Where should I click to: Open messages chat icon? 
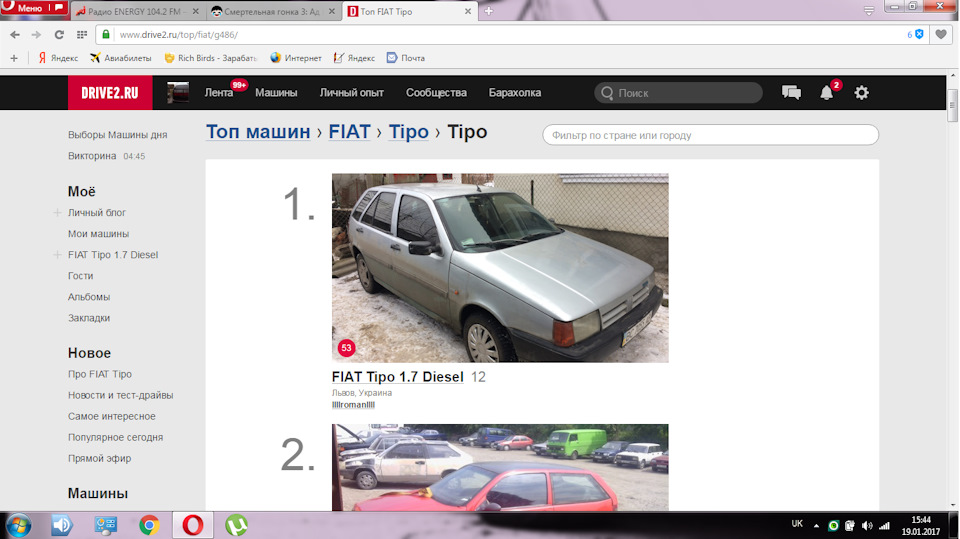pyautogui.click(x=792, y=93)
